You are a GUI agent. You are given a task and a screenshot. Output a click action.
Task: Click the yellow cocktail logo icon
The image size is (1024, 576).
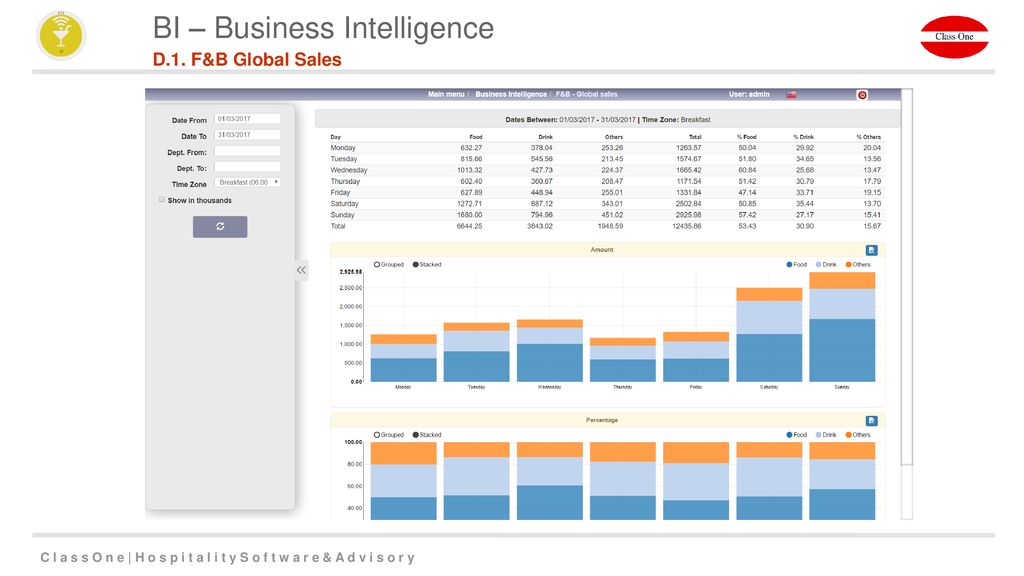click(61, 35)
